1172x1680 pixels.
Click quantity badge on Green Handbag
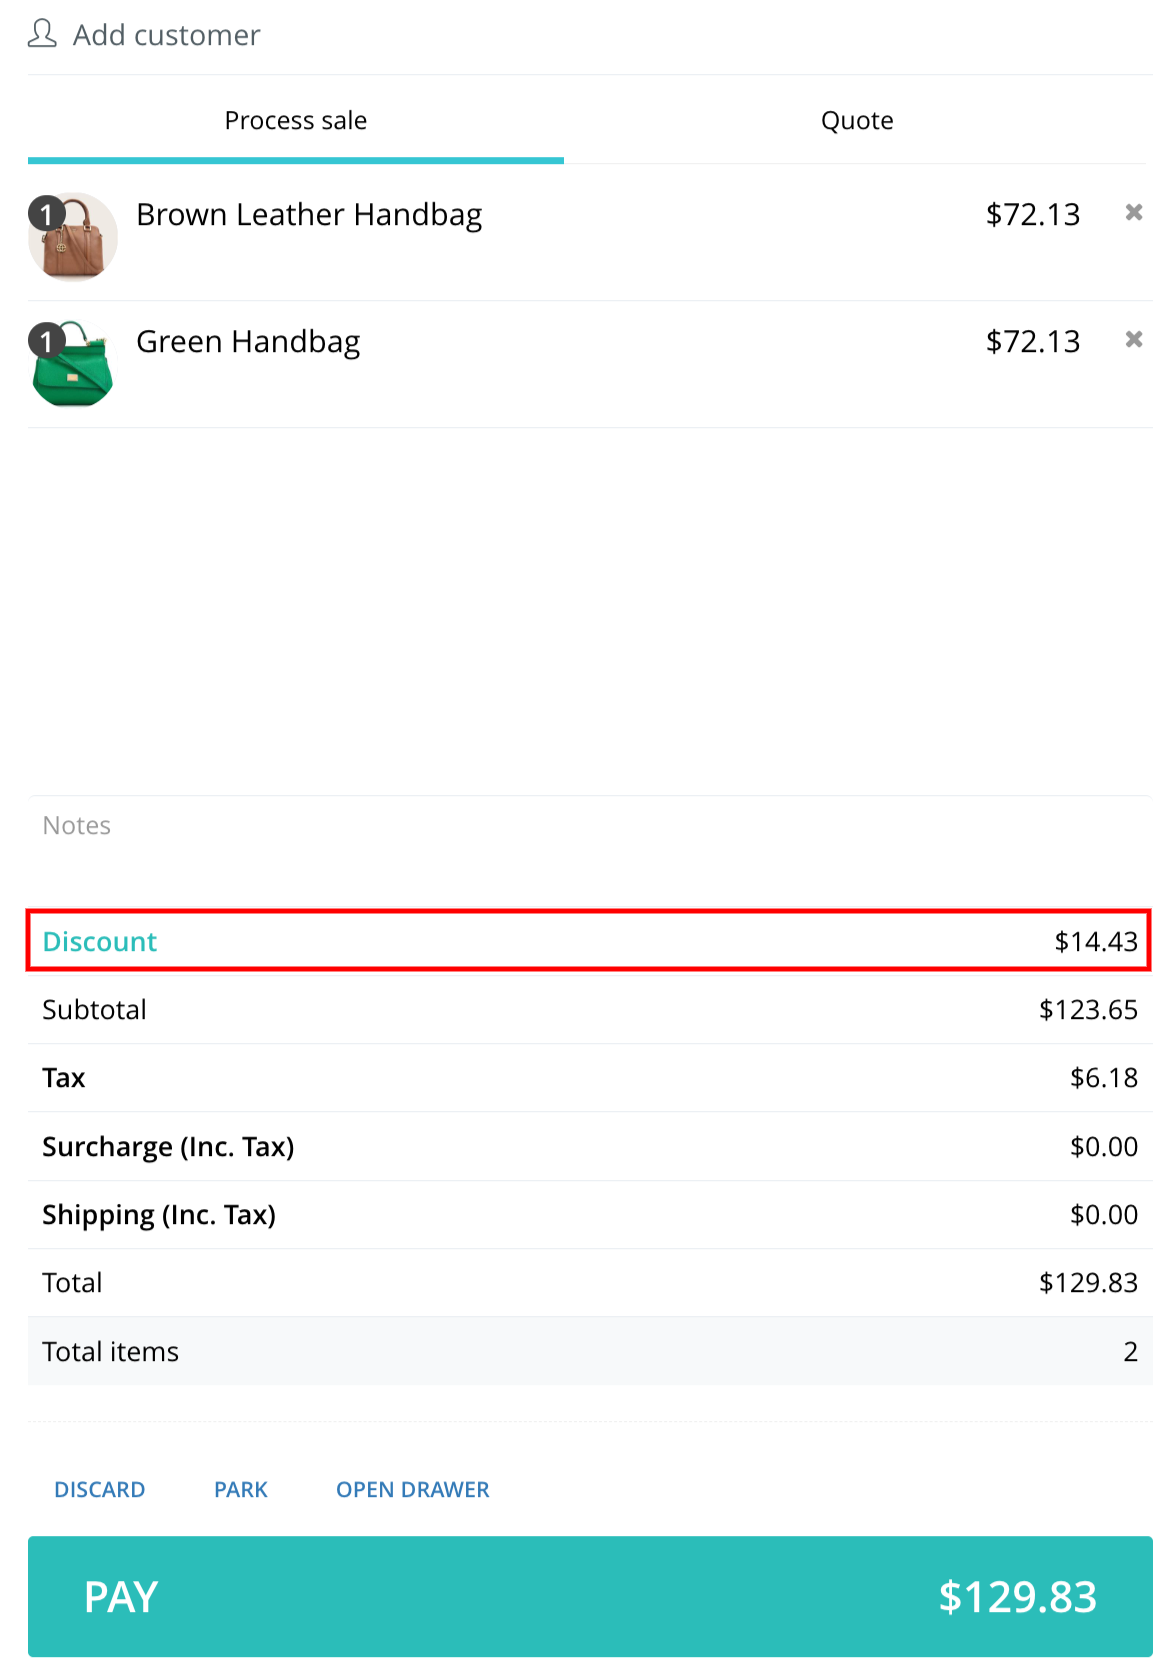coord(46,341)
